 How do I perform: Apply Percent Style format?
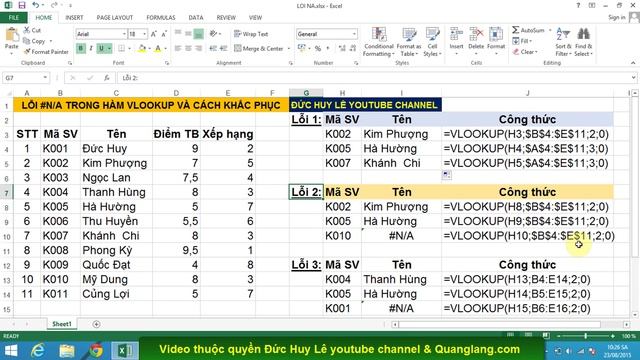[x=318, y=49]
